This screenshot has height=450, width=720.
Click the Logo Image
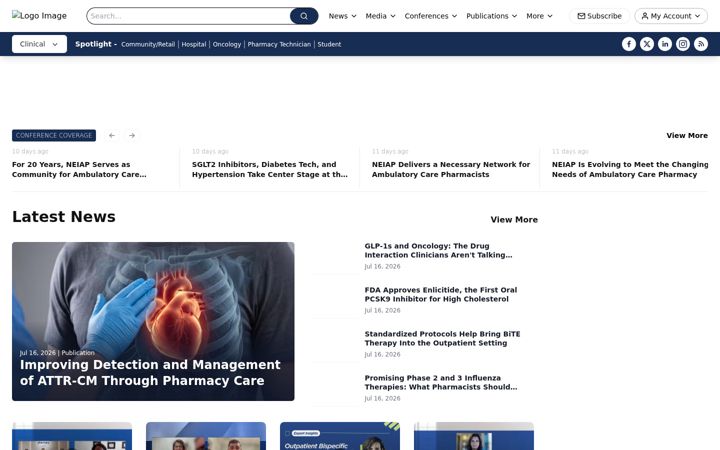coord(39,16)
